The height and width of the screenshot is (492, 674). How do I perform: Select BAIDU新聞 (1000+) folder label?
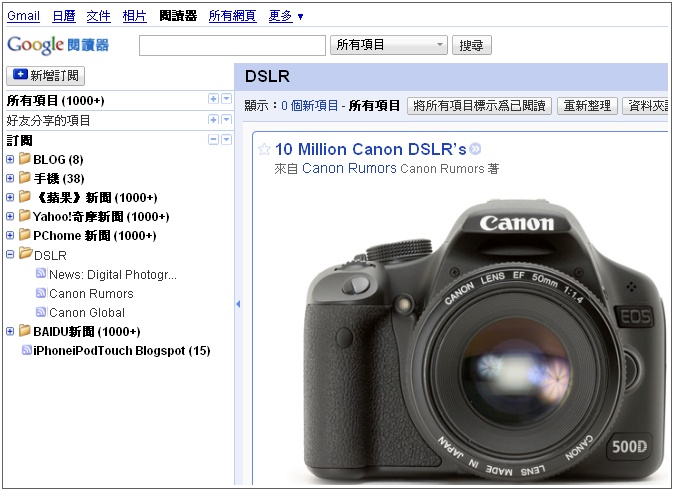pyautogui.click(x=86, y=331)
